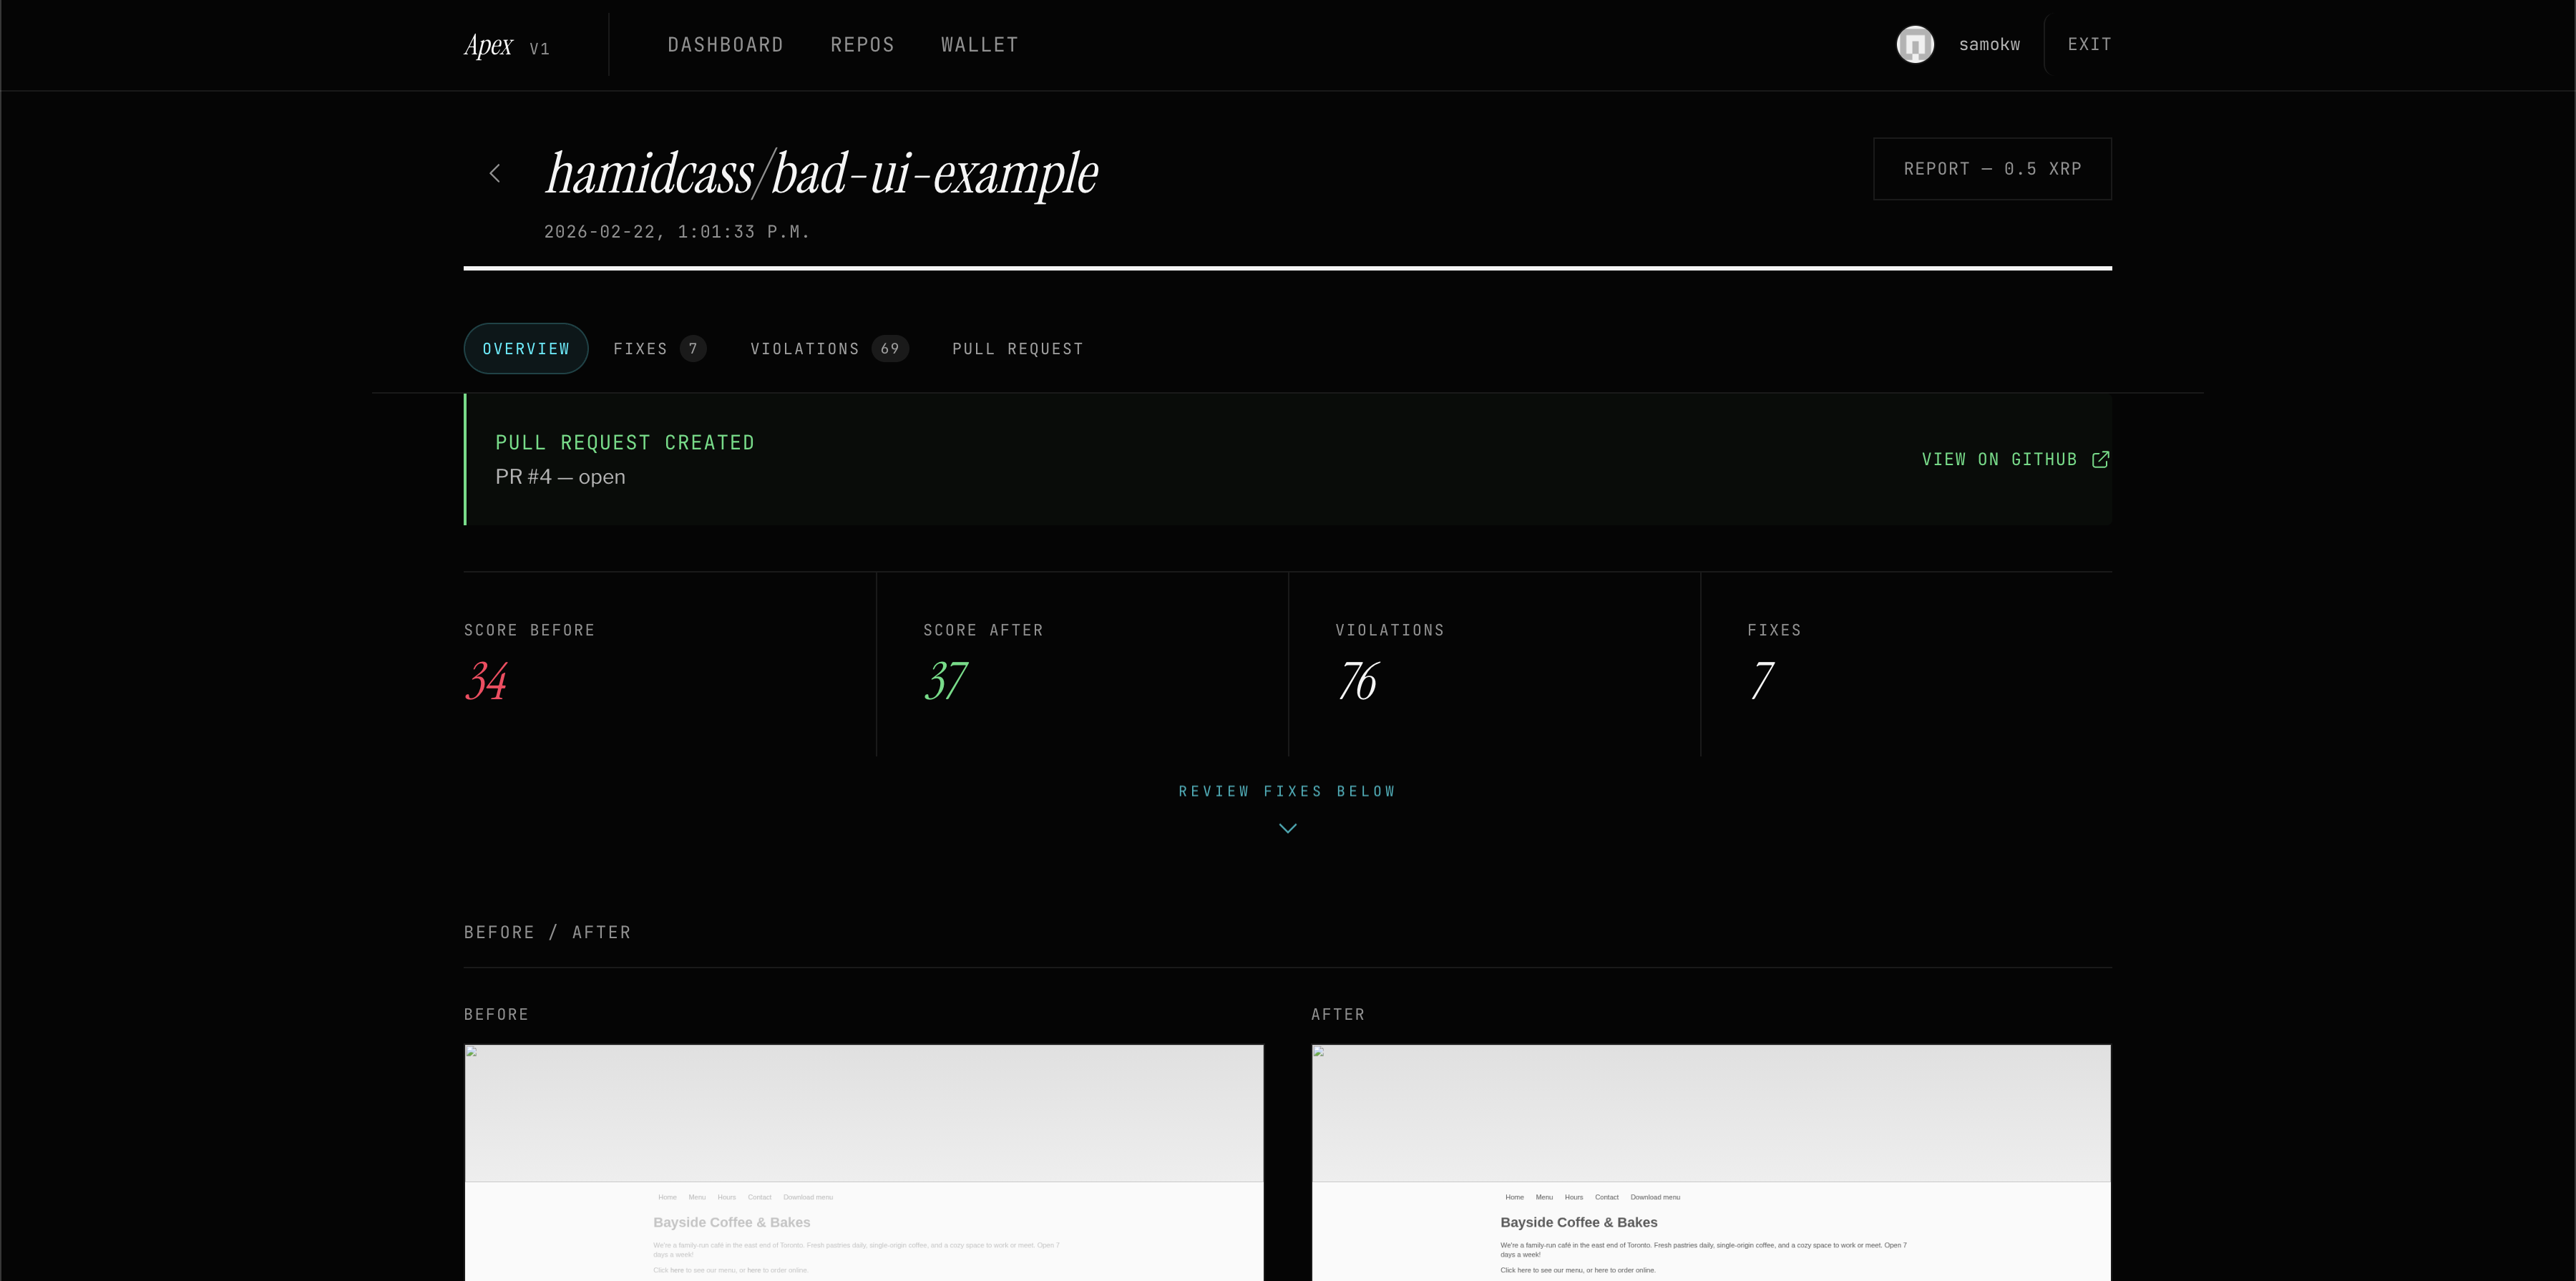Click the samokw user avatar
Screen dimensions: 2576x1281
1914,45
